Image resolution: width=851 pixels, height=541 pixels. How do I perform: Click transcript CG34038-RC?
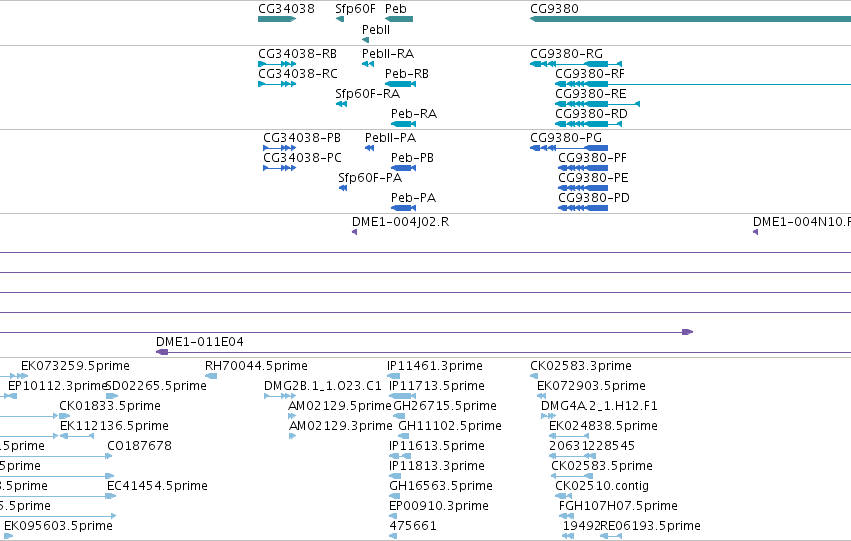(277, 84)
